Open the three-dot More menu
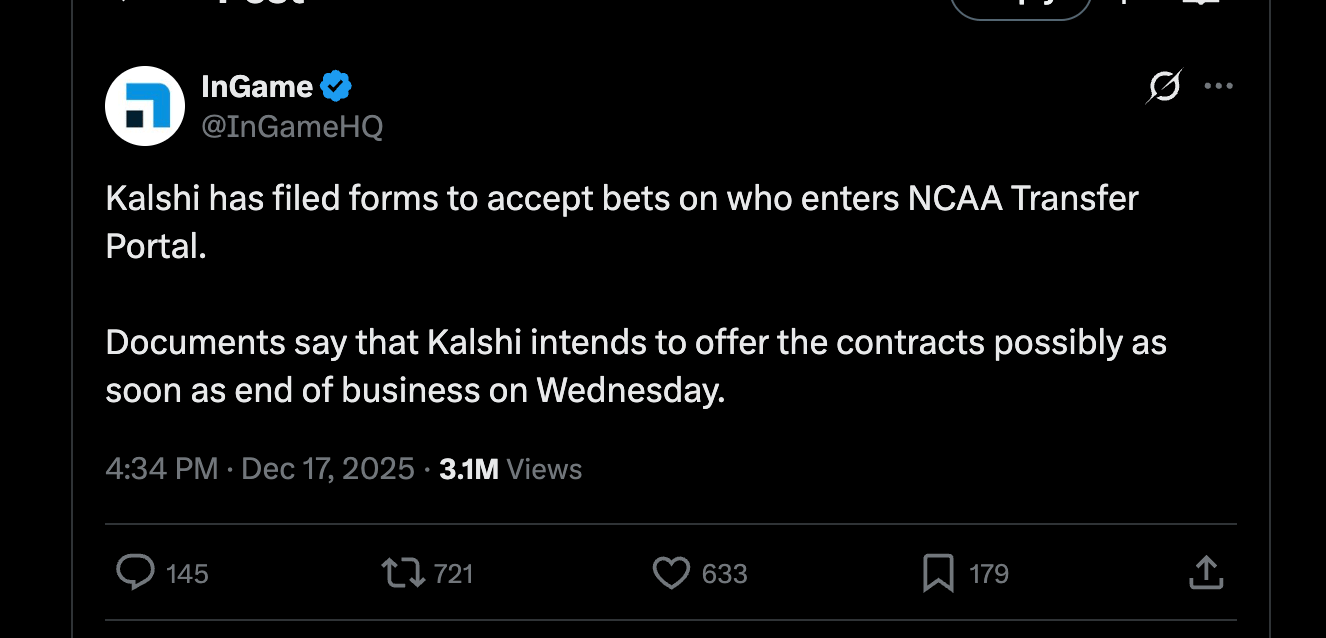This screenshot has height=638, width=1326. pos(1218,87)
